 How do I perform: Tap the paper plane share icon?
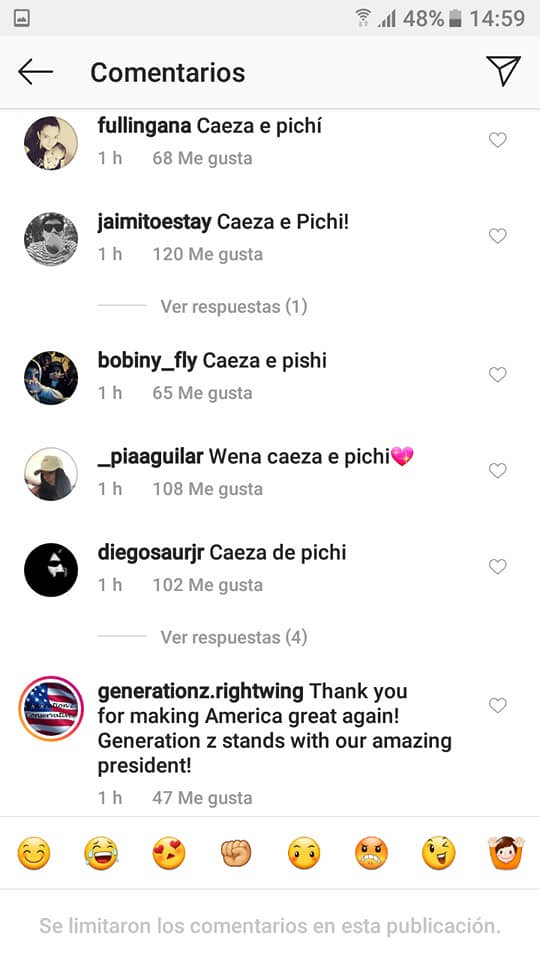tap(503, 71)
